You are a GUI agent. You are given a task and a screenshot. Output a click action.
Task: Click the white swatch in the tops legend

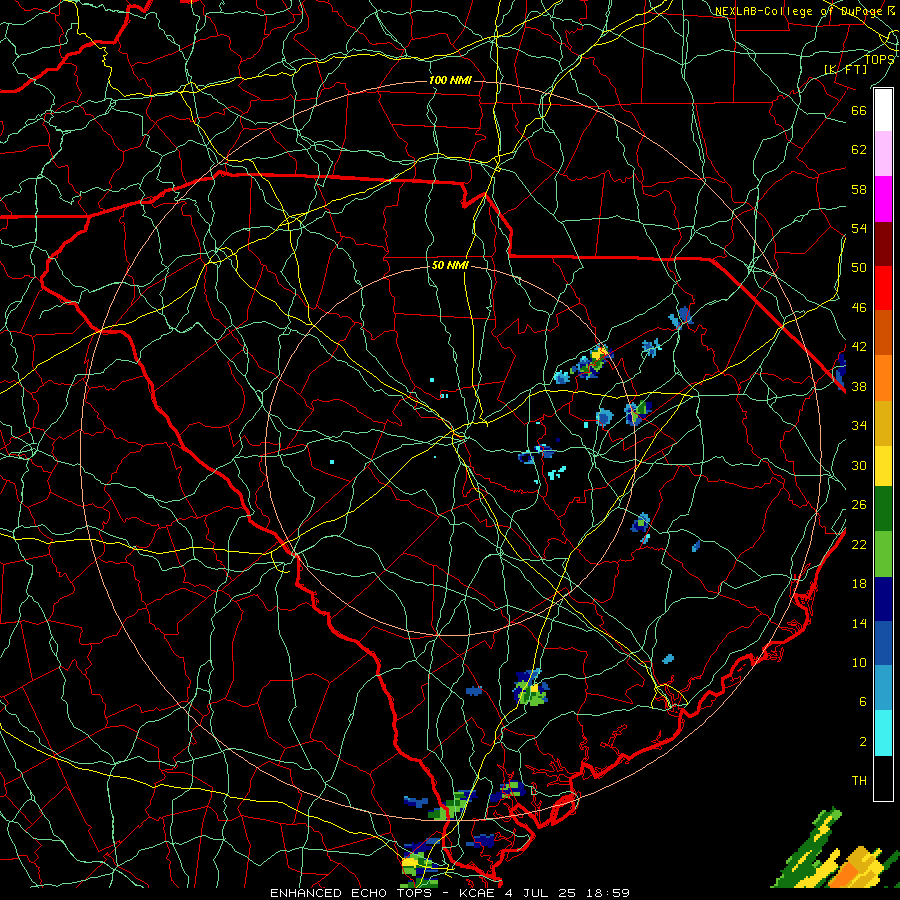click(883, 110)
